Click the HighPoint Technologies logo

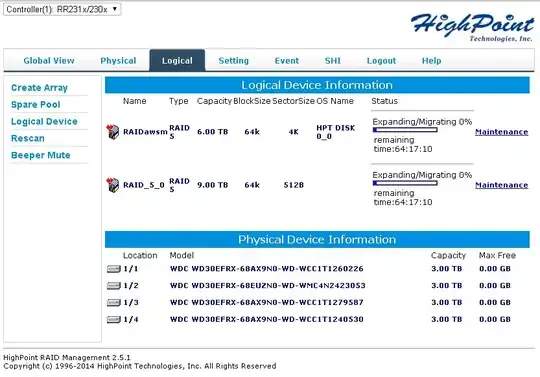coord(472,27)
